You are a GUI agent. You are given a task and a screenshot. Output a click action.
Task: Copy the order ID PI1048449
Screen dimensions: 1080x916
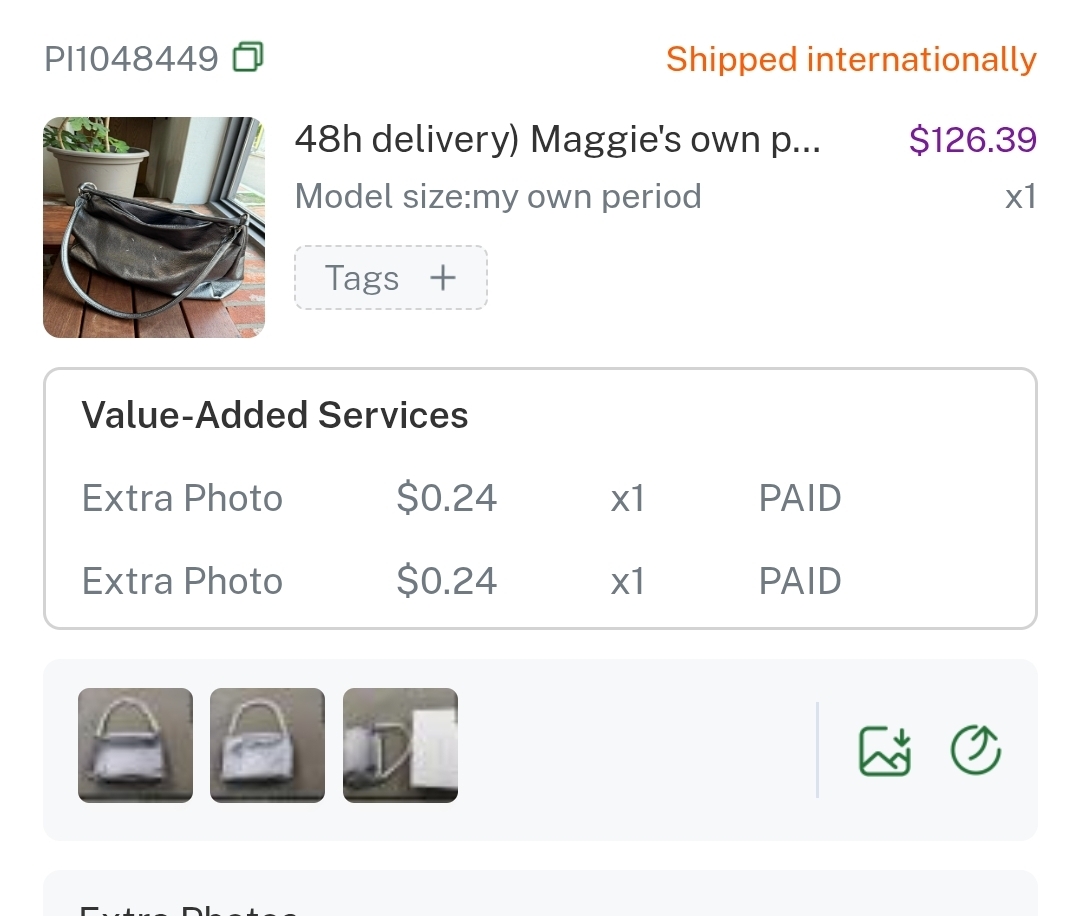click(247, 58)
